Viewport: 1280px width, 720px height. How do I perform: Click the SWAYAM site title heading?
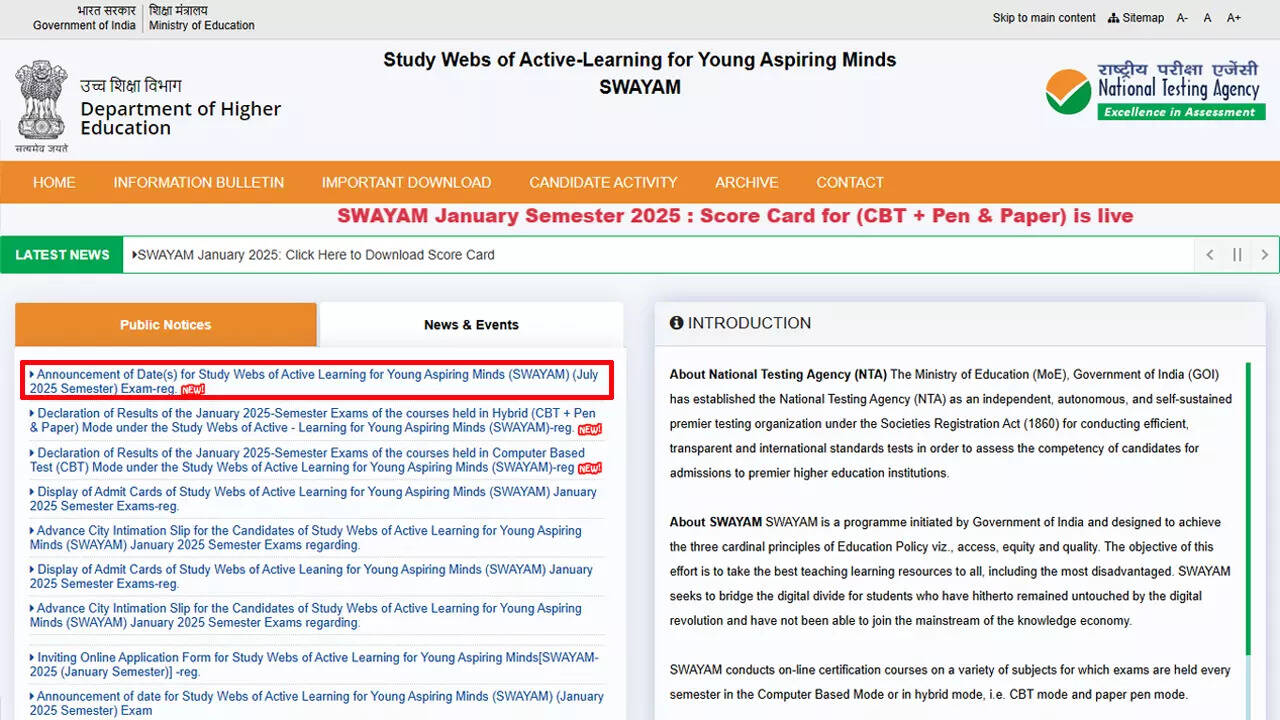pos(640,73)
